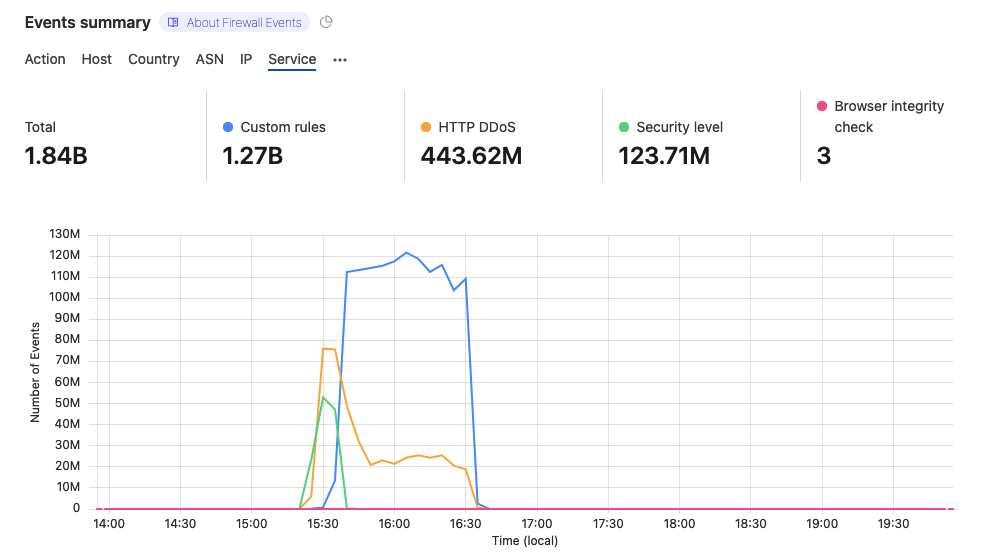The width and height of the screenshot is (997, 553).
Task: Click the pie chart icon beside About Firewall Events
Action: (326, 22)
